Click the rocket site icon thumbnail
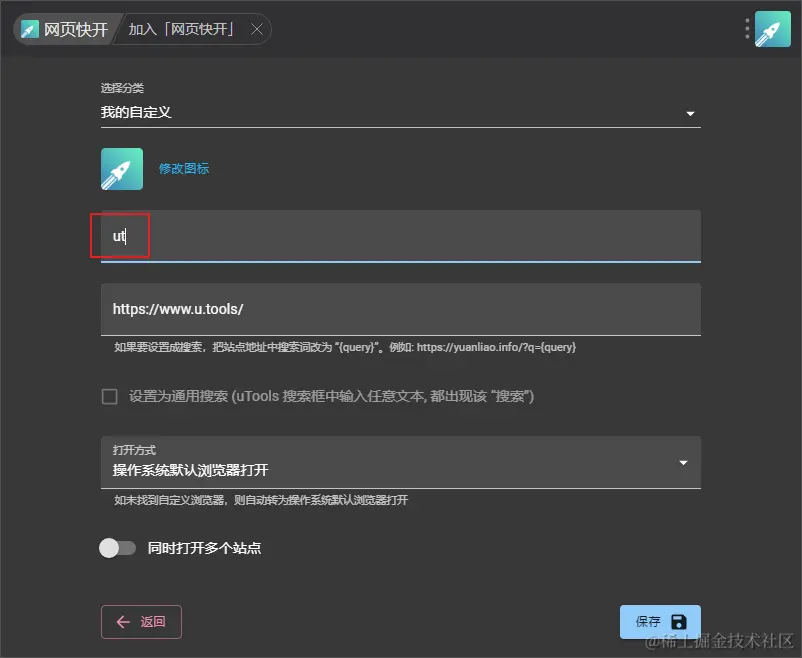 pyautogui.click(x=122, y=169)
